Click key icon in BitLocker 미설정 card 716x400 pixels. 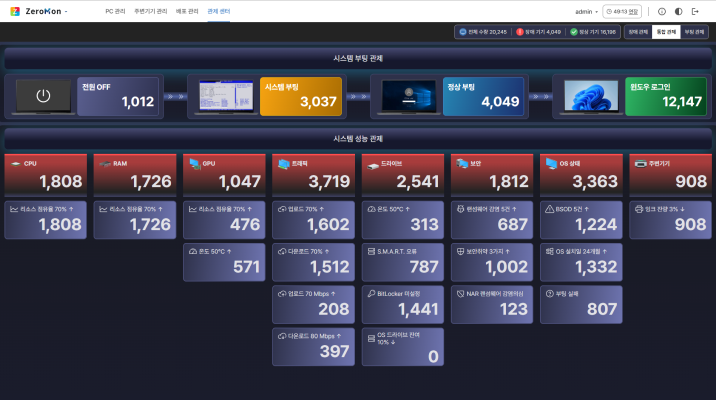pyautogui.click(x=371, y=294)
